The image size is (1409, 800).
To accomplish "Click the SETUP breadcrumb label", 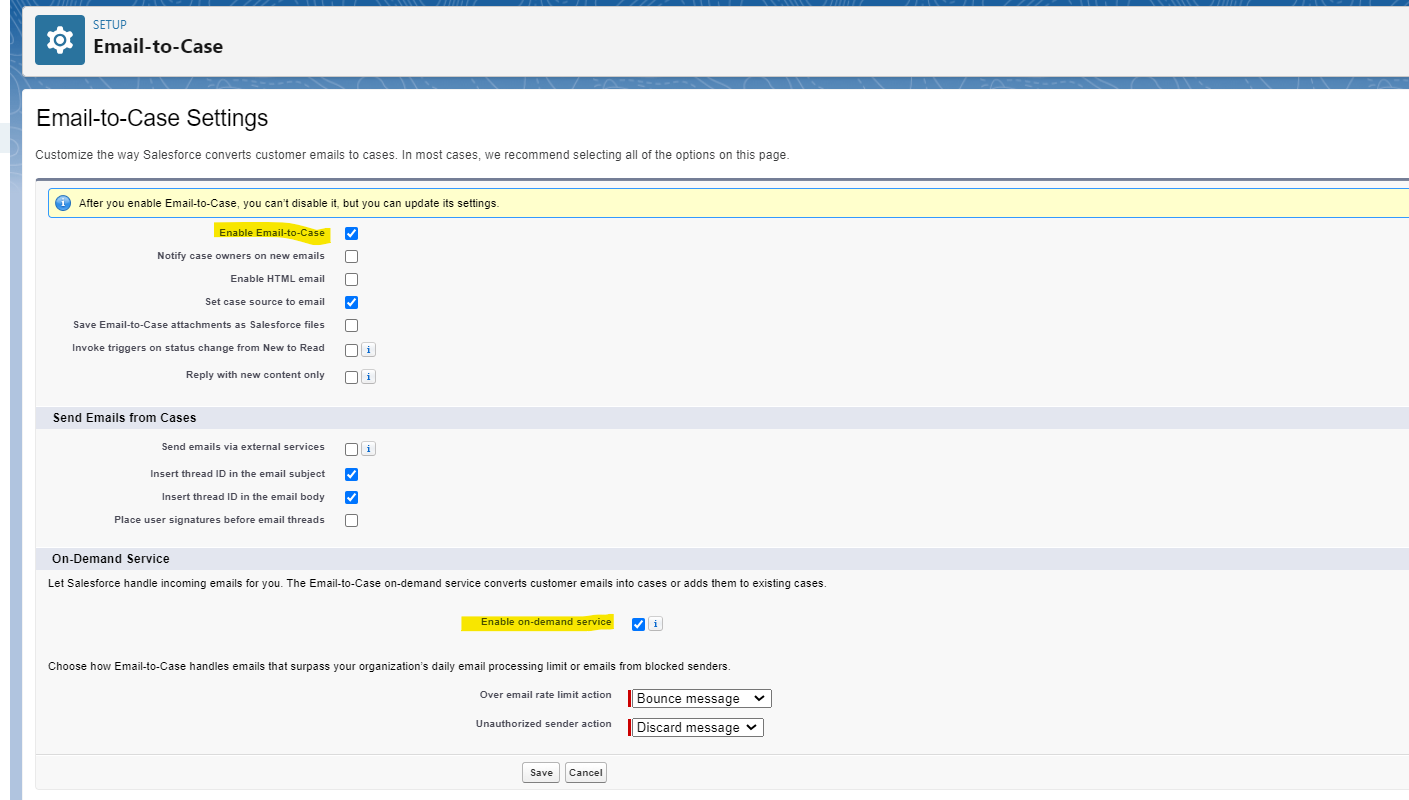I will (110, 25).
